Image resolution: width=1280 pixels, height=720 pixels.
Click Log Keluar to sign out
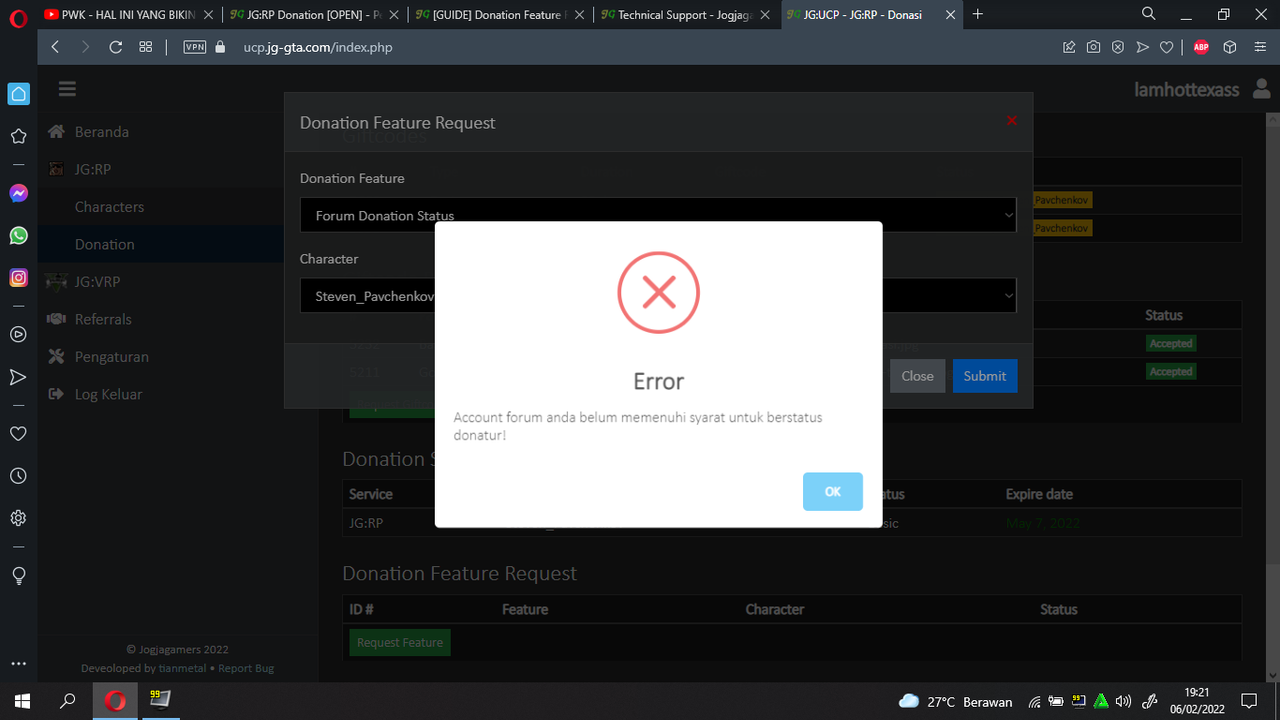(x=108, y=394)
